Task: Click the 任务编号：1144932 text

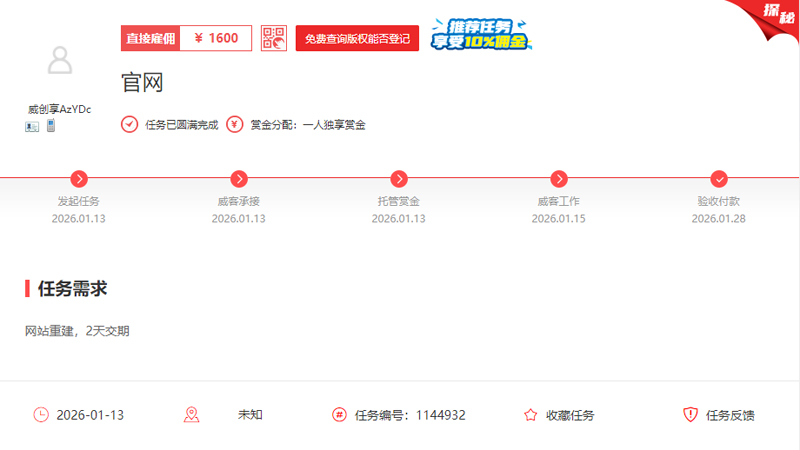Action: click(x=410, y=415)
